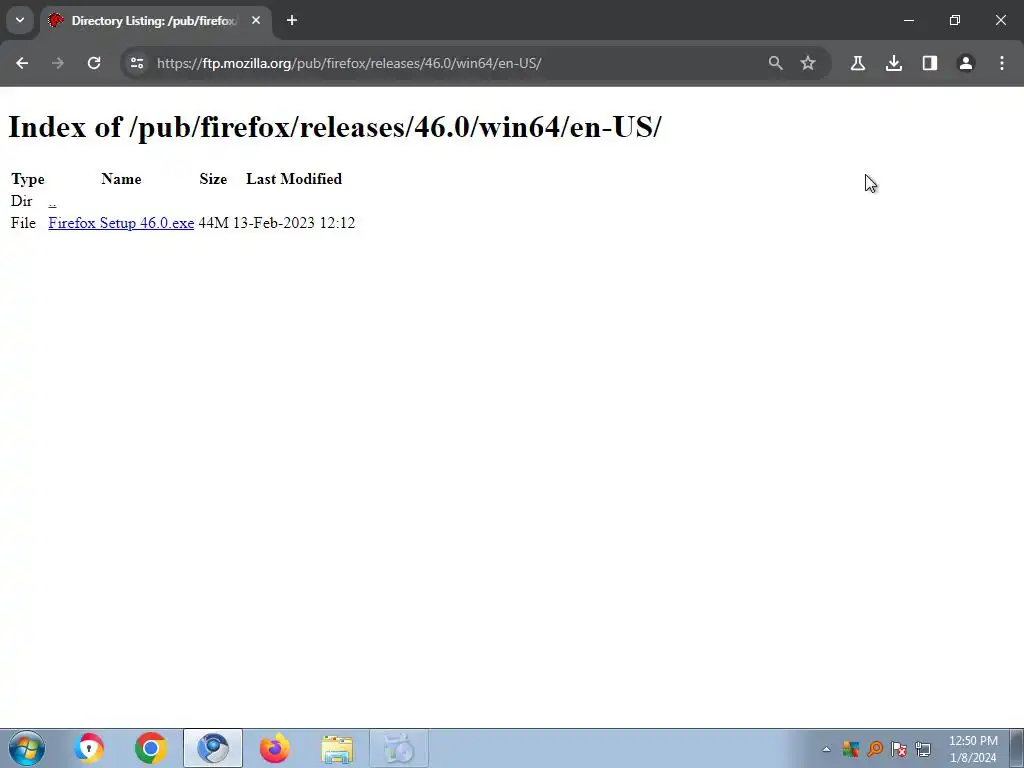Viewport: 1024px width, 768px height.
Task: Open the Chrome three-dot menu
Action: click(x=1002, y=63)
